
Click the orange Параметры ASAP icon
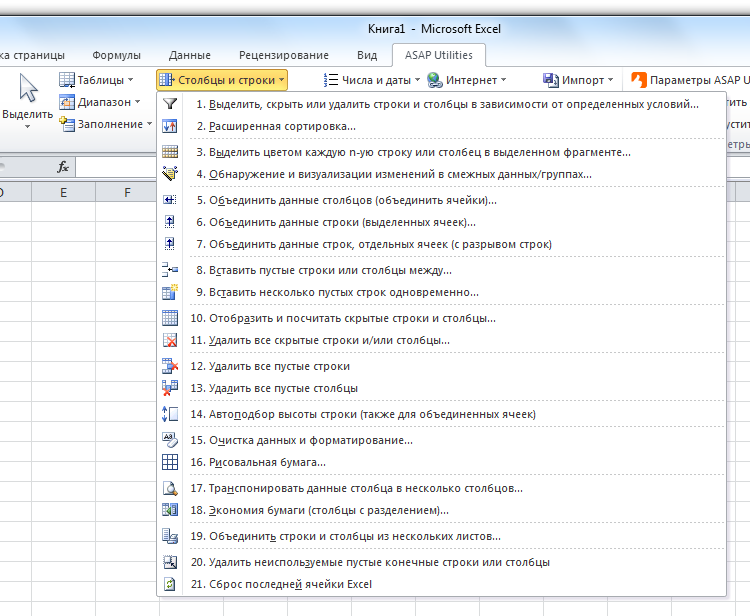(x=639, y=80)
